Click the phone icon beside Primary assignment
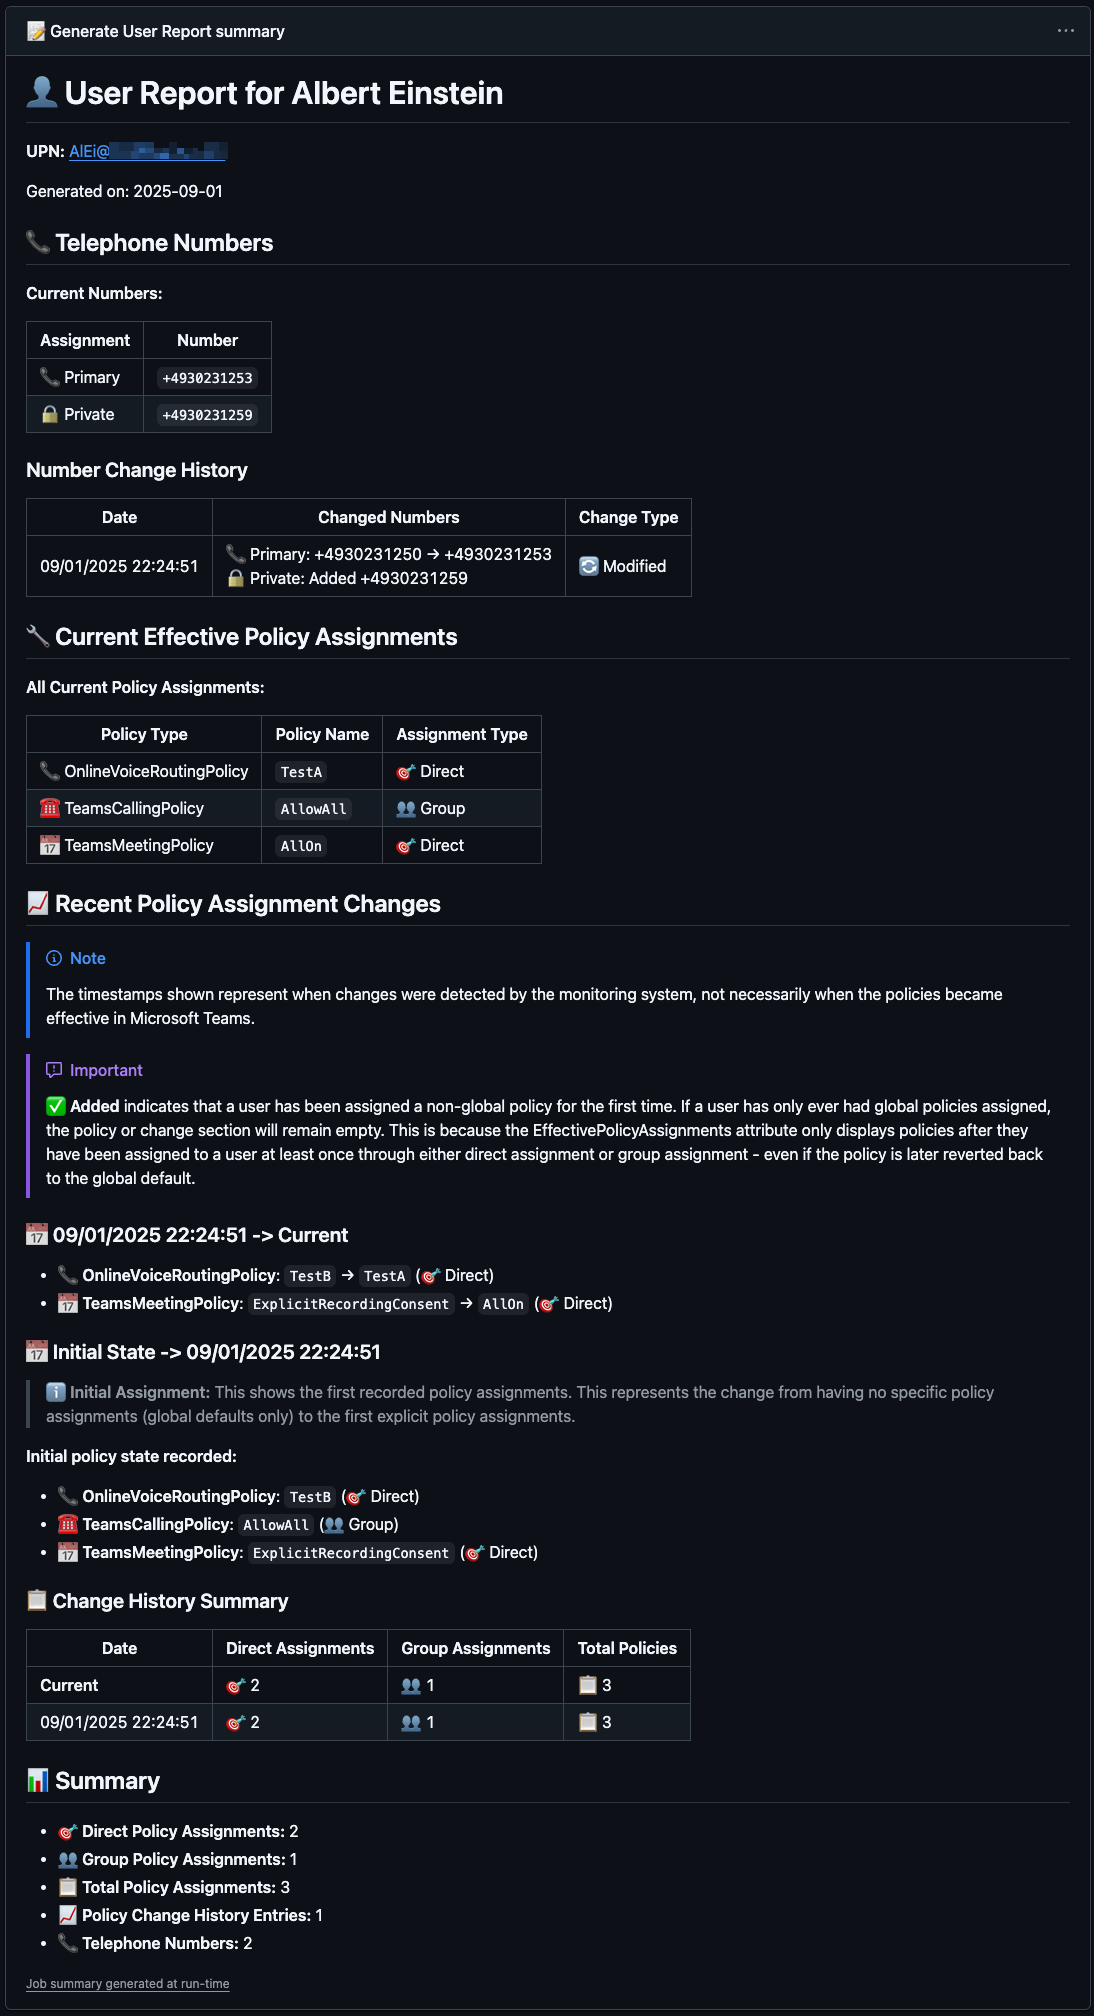 click(x=50, y=377)
